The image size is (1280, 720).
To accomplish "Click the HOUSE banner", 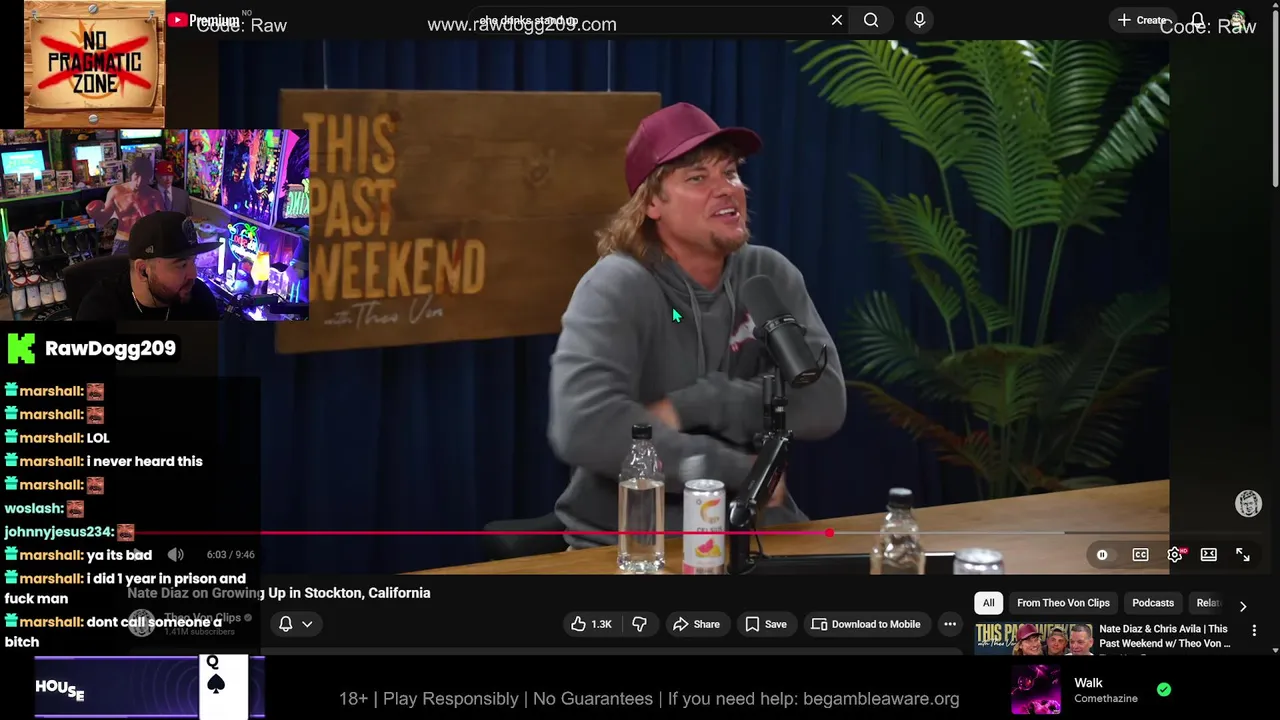I will (60, 688).
